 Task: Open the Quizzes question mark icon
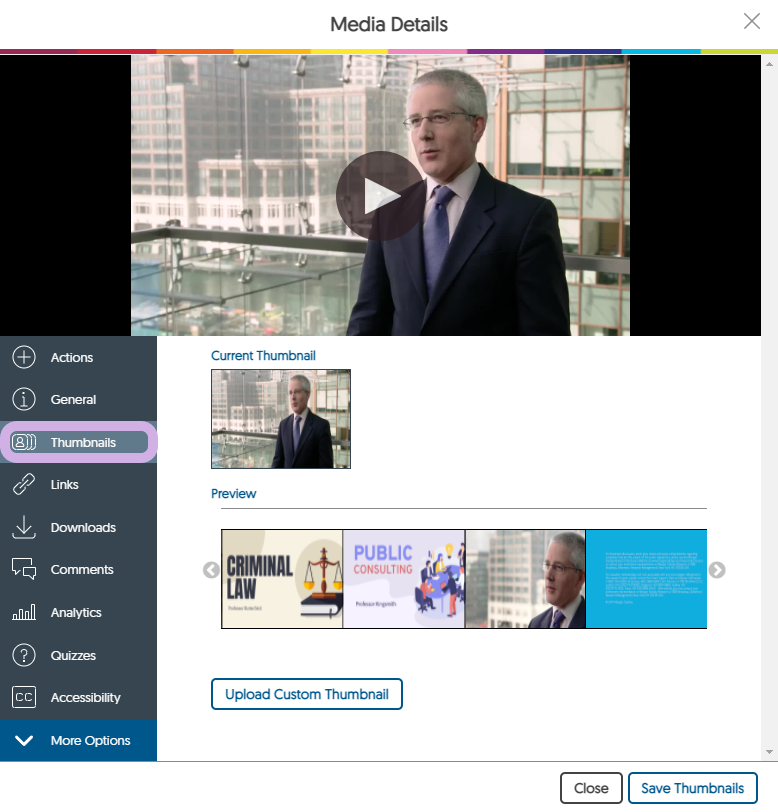pos(24,655)
